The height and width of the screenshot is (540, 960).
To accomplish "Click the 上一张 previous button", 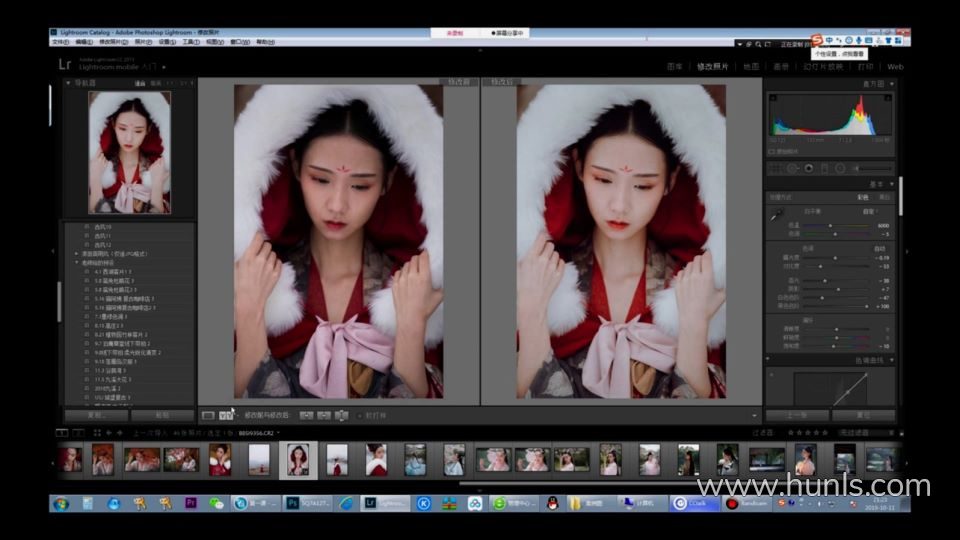I will click(x=797, y=415).
